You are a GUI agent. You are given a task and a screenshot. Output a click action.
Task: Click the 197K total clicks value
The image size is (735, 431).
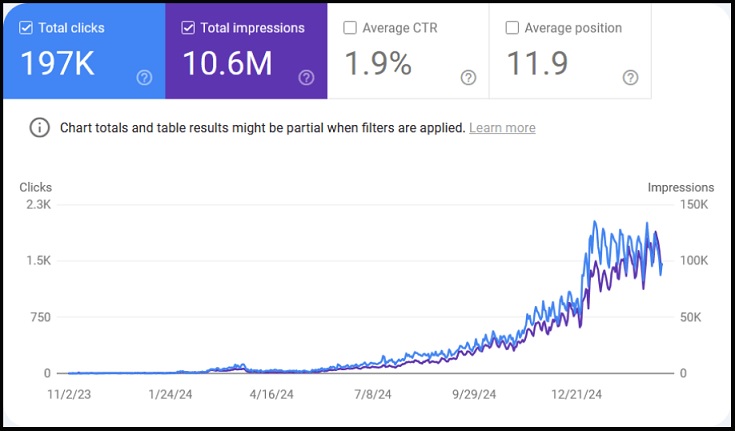(x=59, y=65)
